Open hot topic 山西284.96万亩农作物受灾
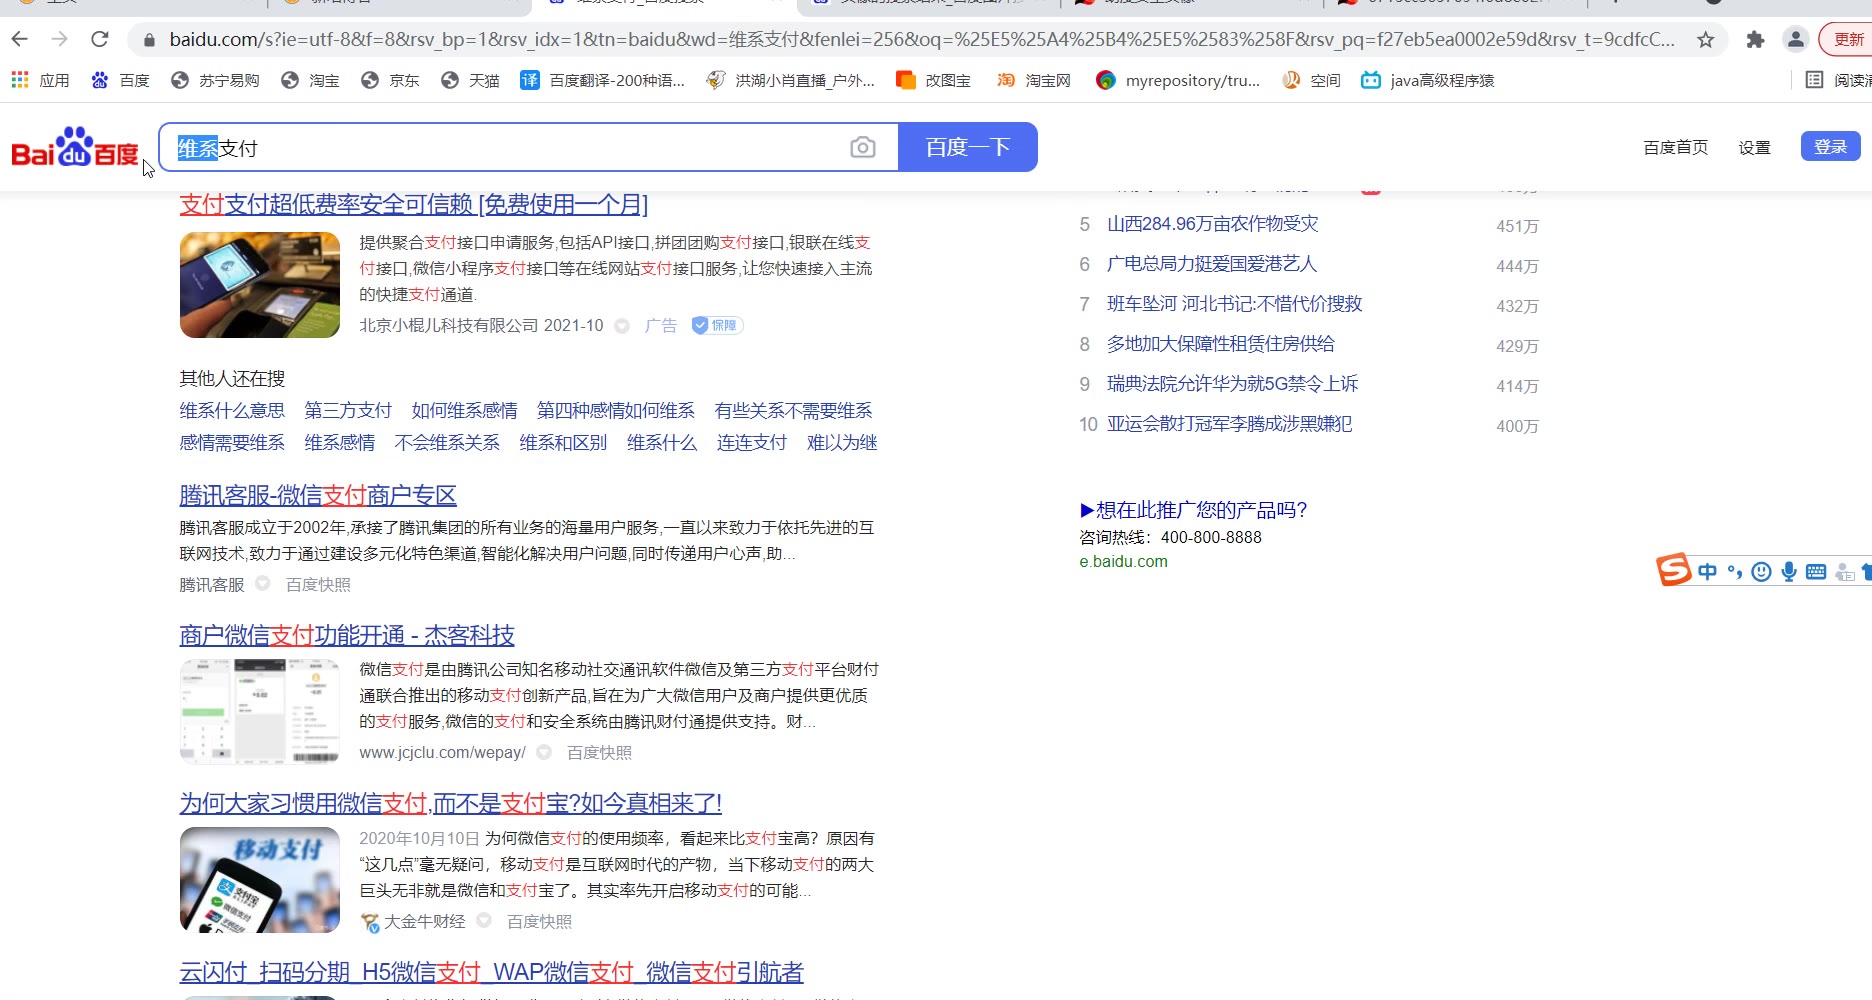 tap(1212, 224)
